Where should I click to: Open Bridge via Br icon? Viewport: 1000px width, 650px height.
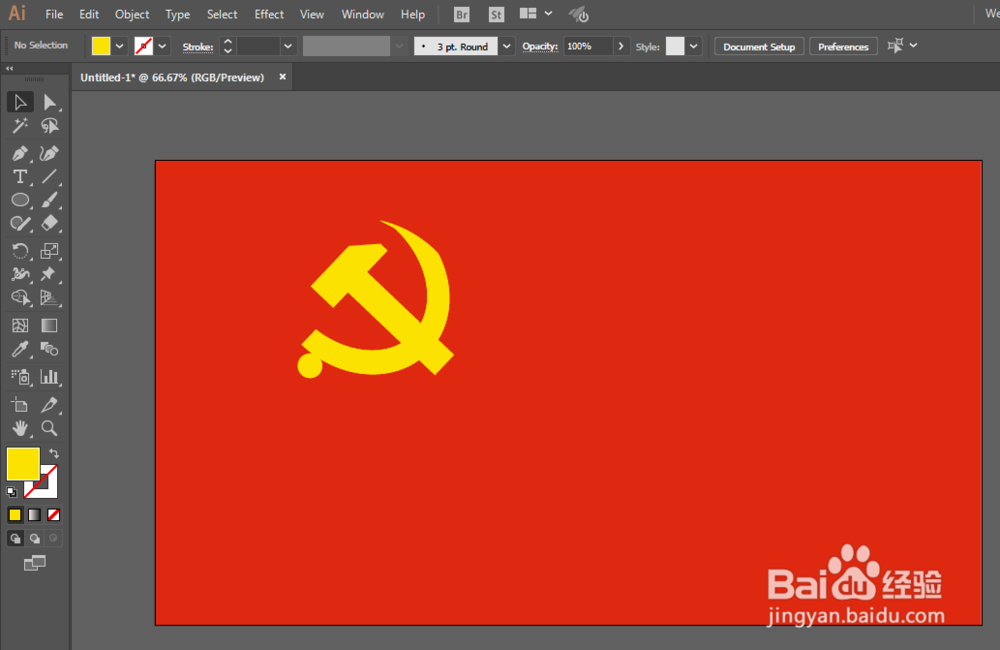coord(462,14)
